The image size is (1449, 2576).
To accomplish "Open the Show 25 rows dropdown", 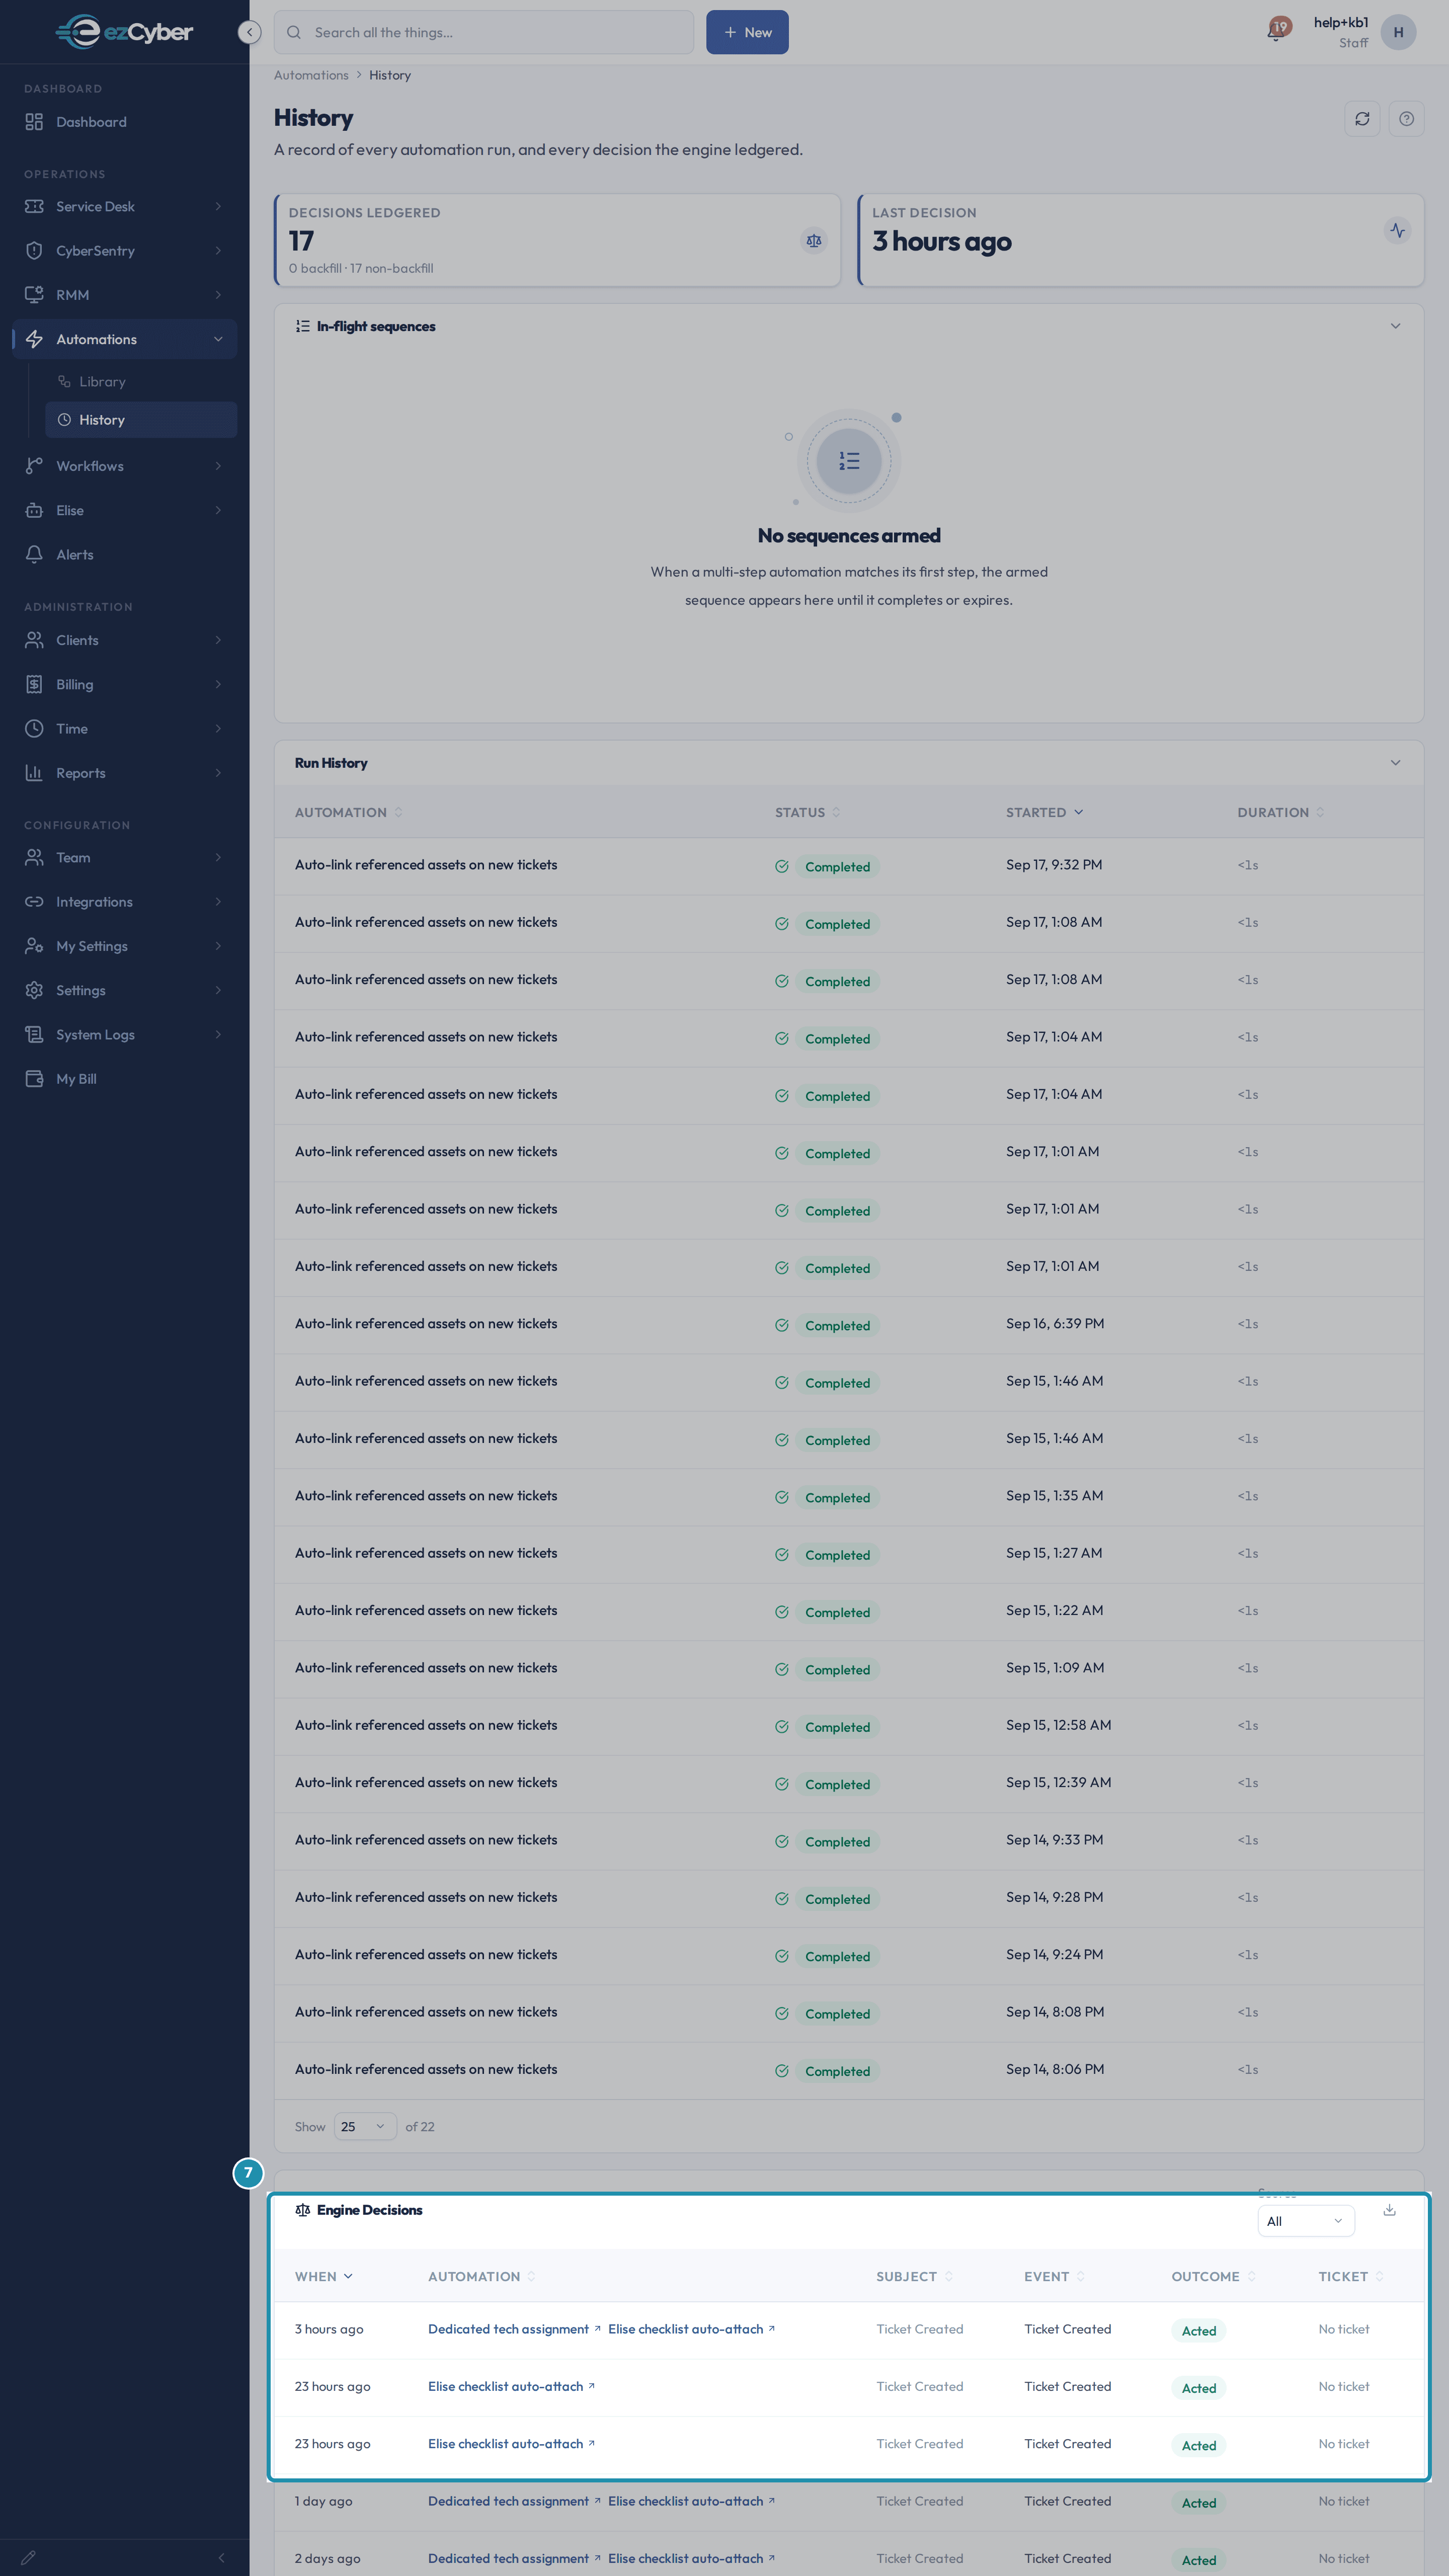I will click(364, 2127).
